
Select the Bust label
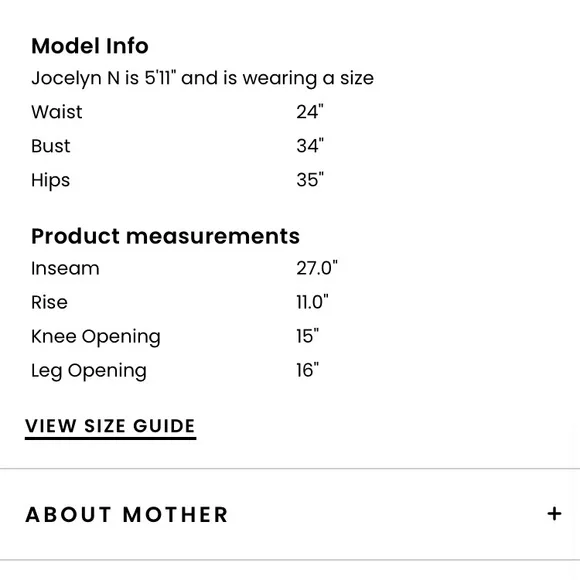click(51, 146)
